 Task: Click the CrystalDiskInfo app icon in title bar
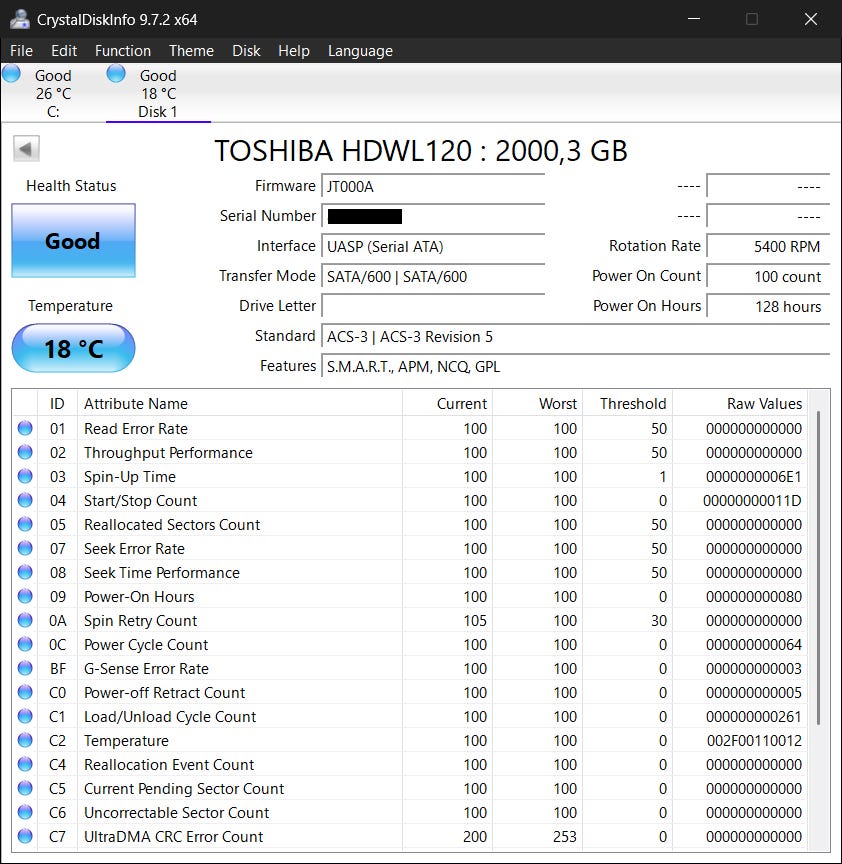click(19, 19)
